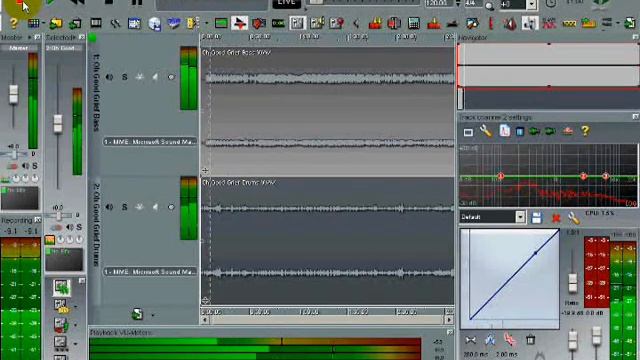
Task: Adjust the Selected channel volume fader
Action: point(58,124)
